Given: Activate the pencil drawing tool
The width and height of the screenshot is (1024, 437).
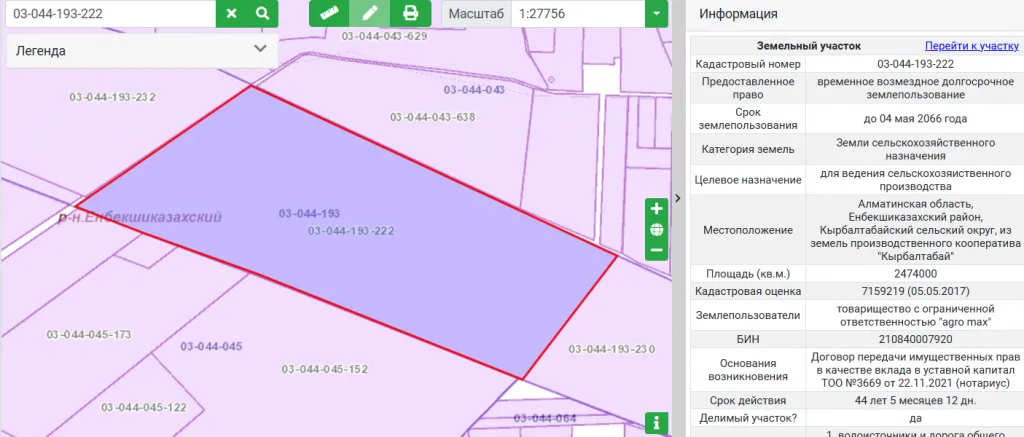Looking at the screenshot, I should (x=369, y=13).
